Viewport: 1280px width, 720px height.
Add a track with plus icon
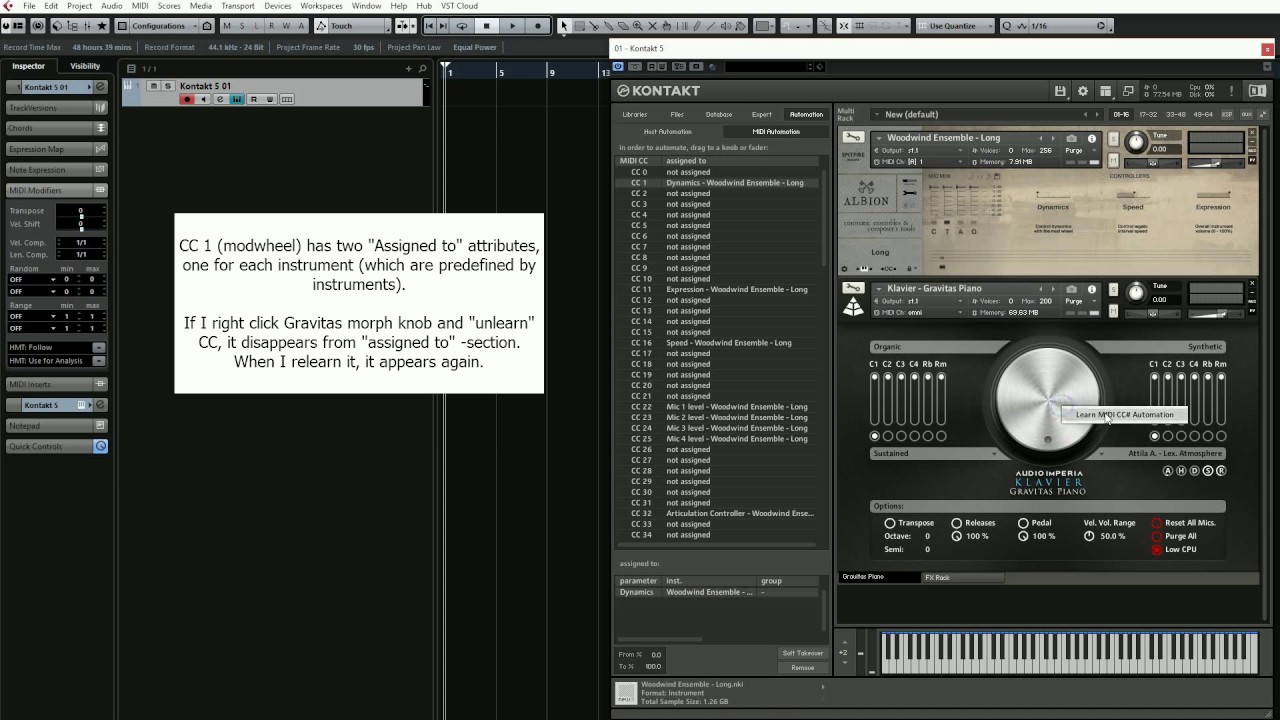[x=408, y=68]
